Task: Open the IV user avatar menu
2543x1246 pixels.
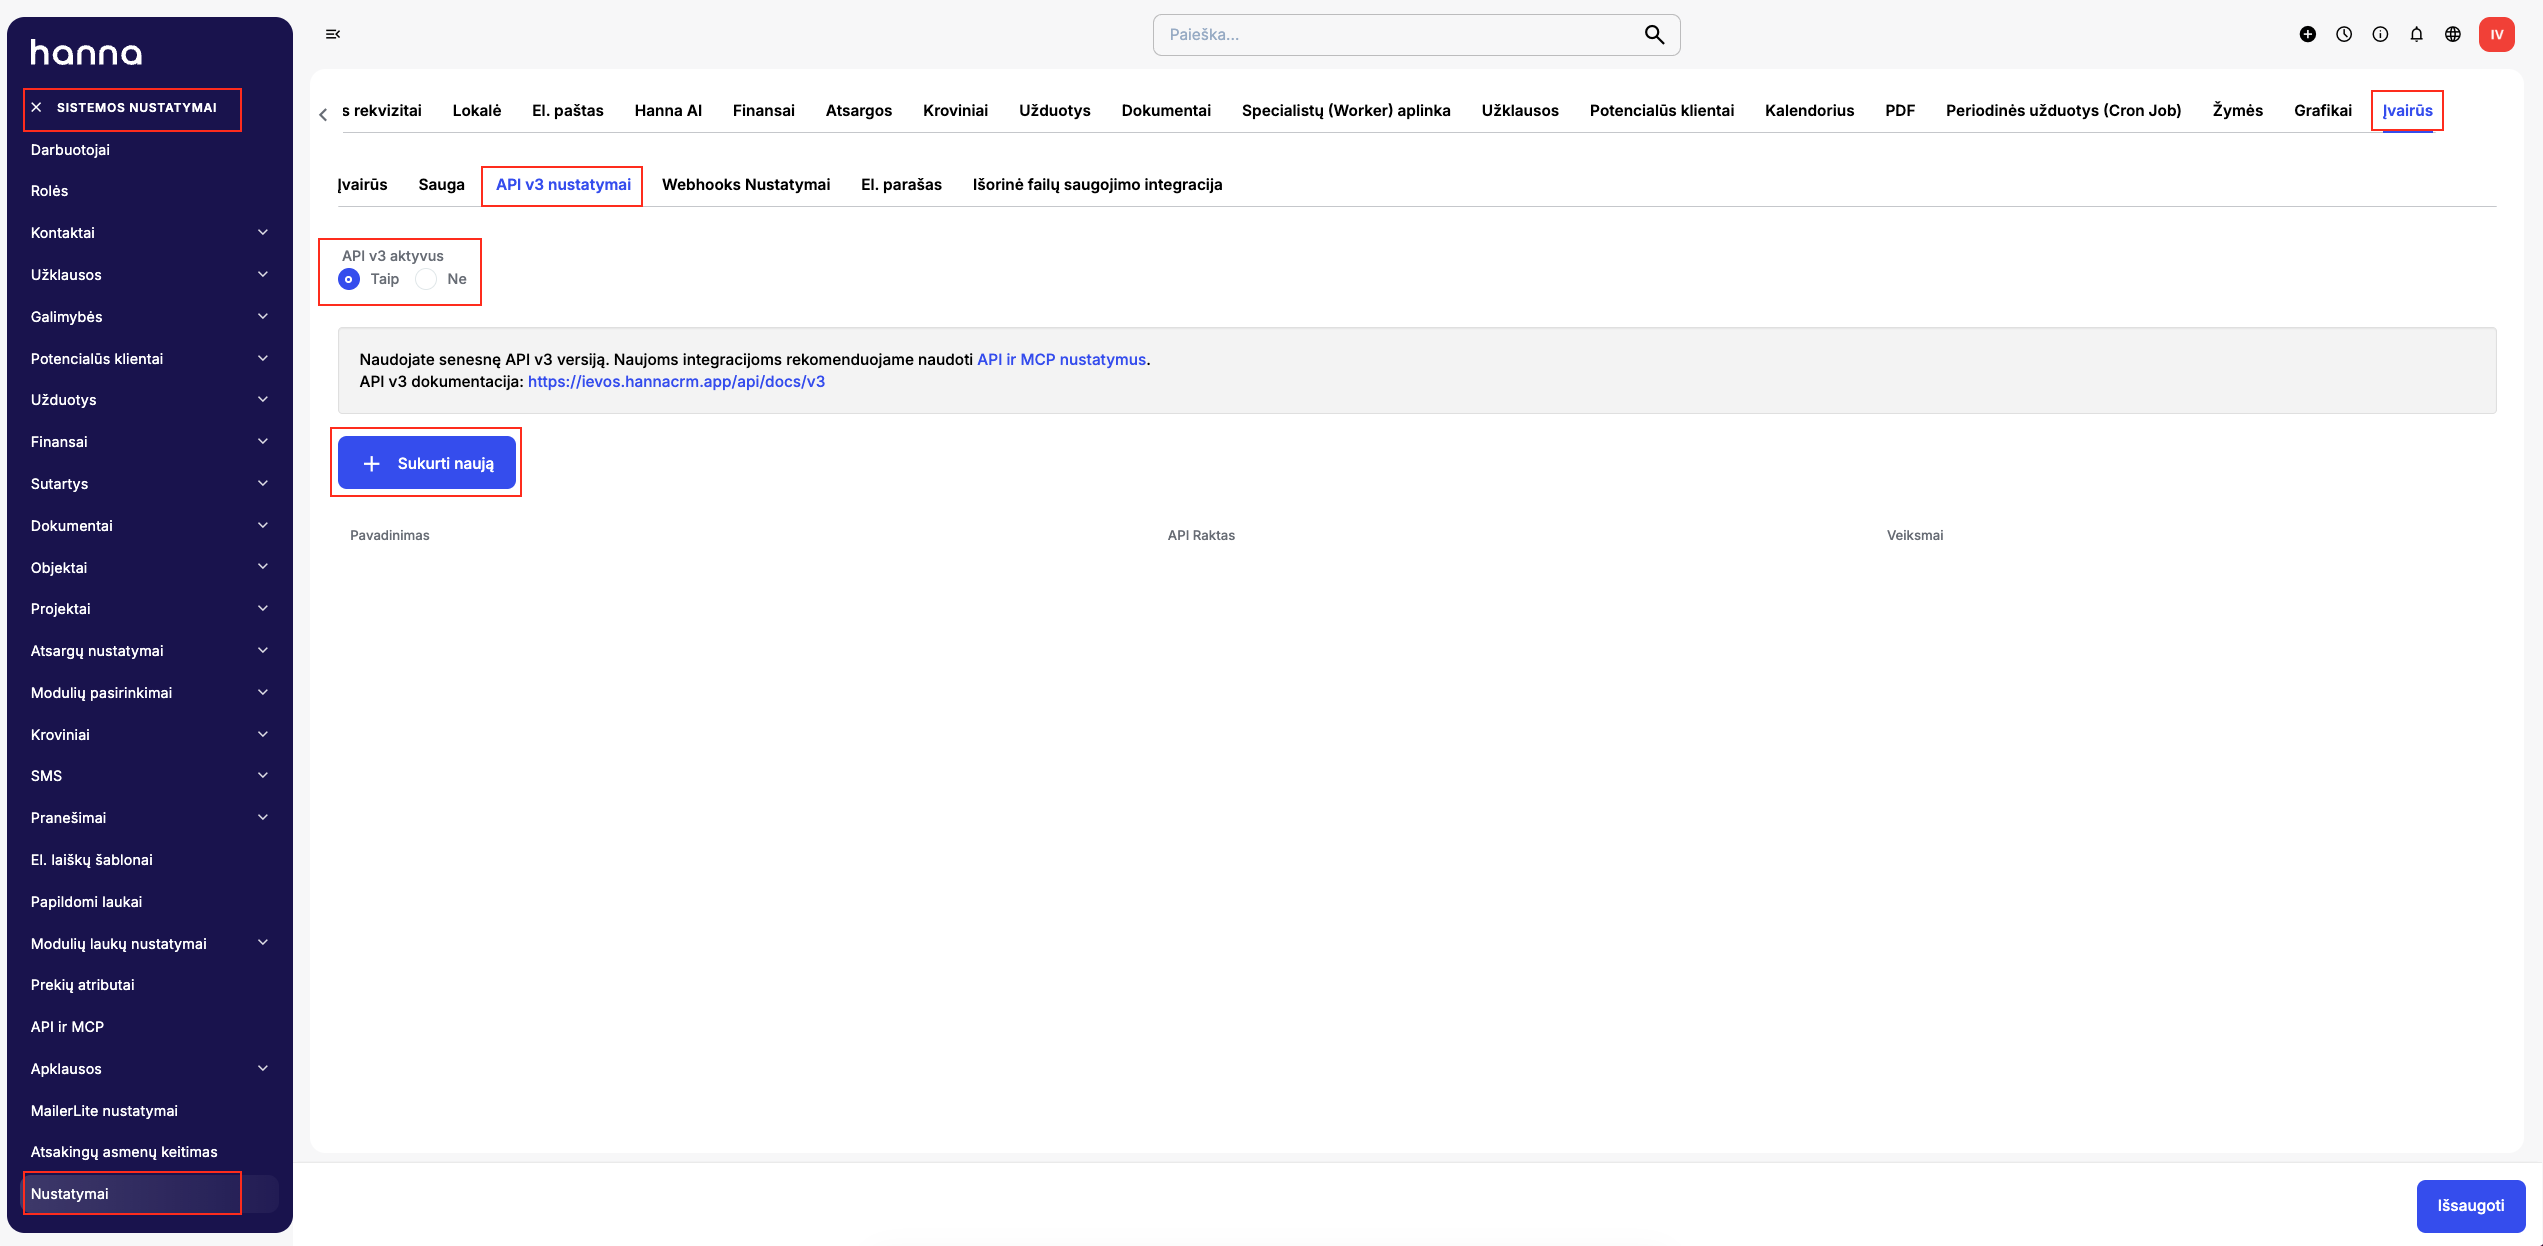Action: tap(2496, 34)
